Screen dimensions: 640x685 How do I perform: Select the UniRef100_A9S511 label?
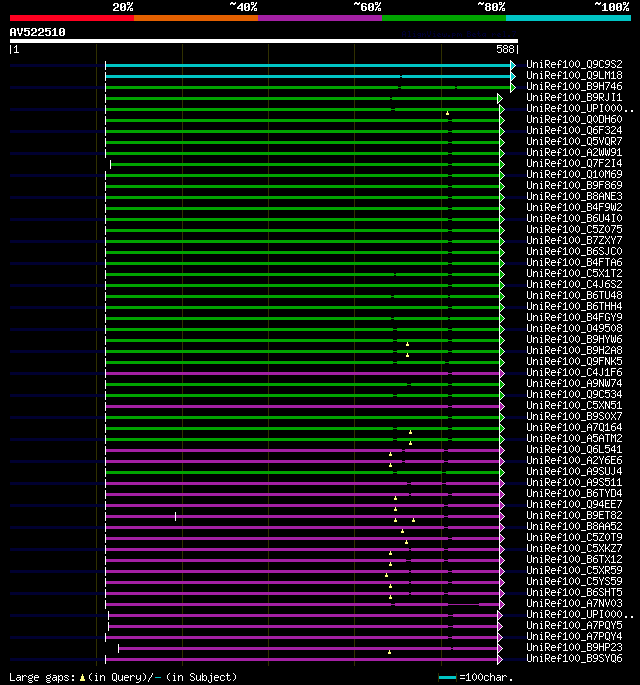(574, 482)
